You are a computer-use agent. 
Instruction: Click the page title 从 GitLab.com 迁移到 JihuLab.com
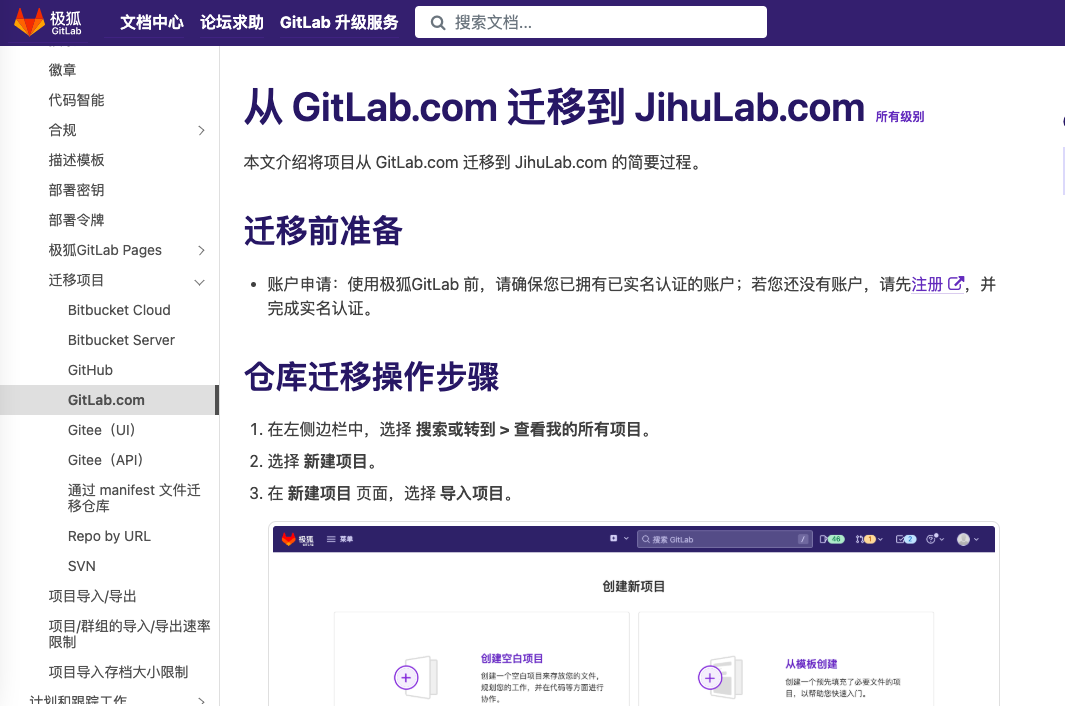click(x=554, y=108)
